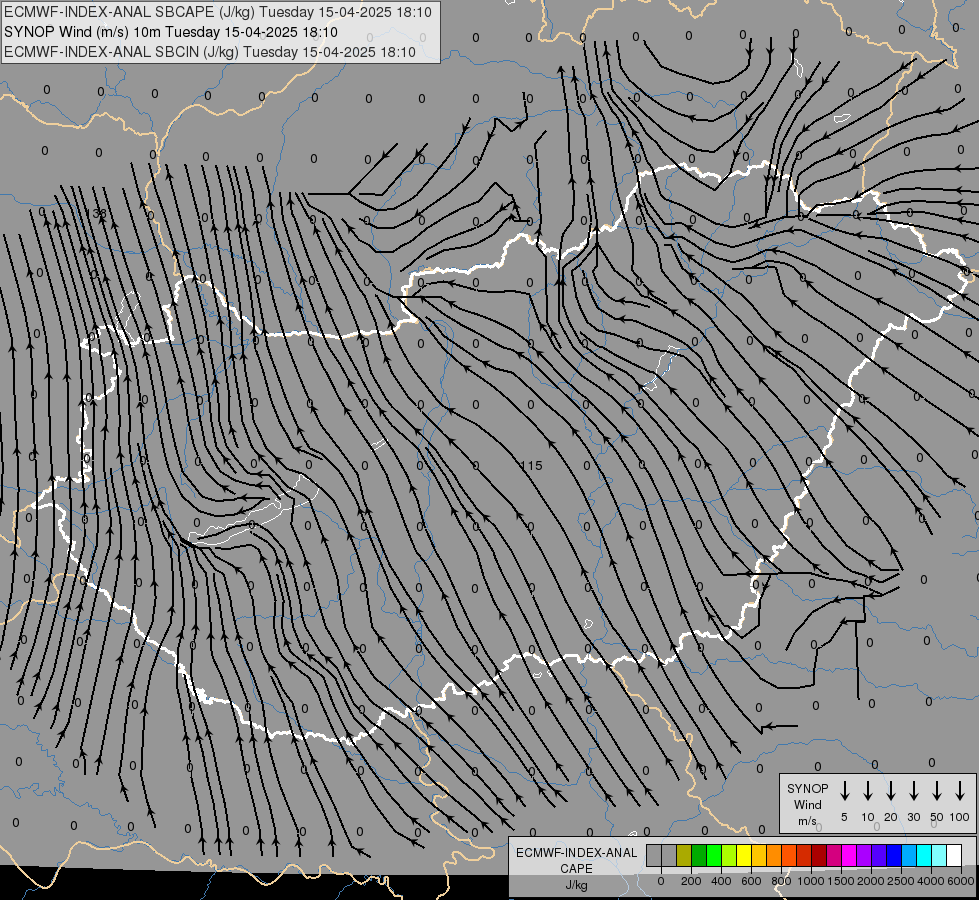This screenshot has height=900, width=979.
Task: Click the SYNOP label in wind legend
Action: 808,788
